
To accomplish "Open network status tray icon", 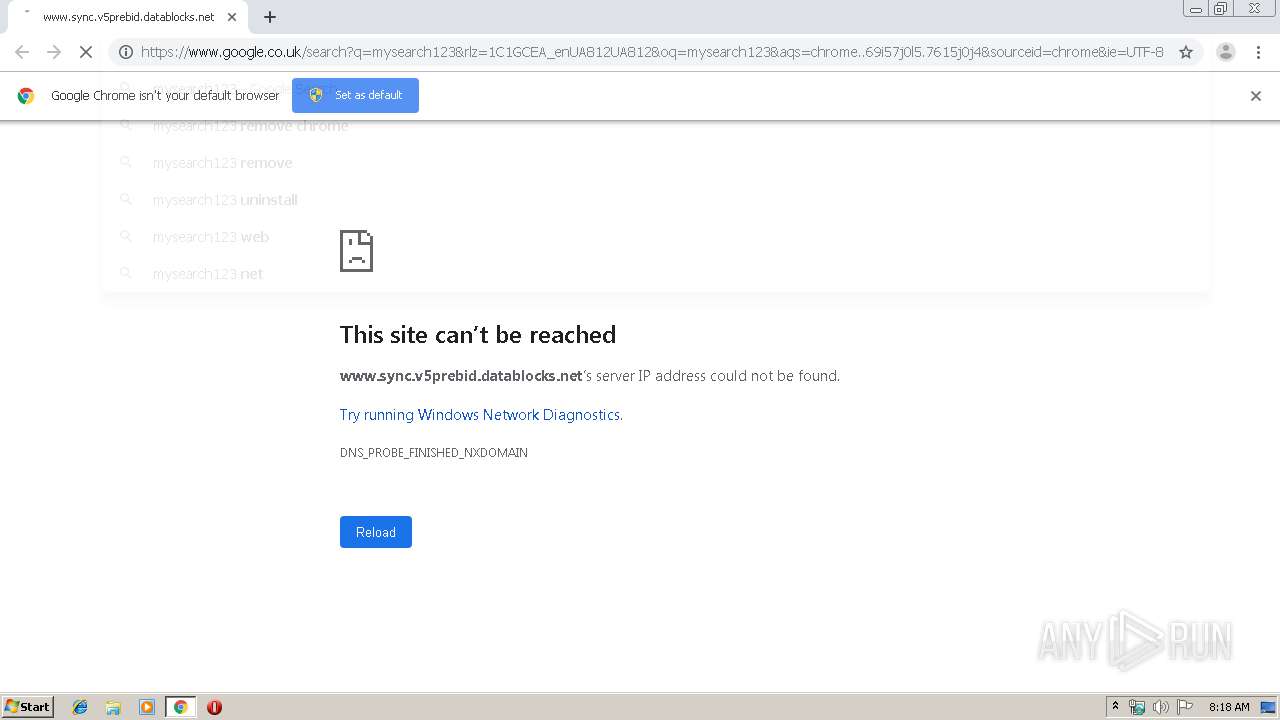I will [x=1137, y=707].
